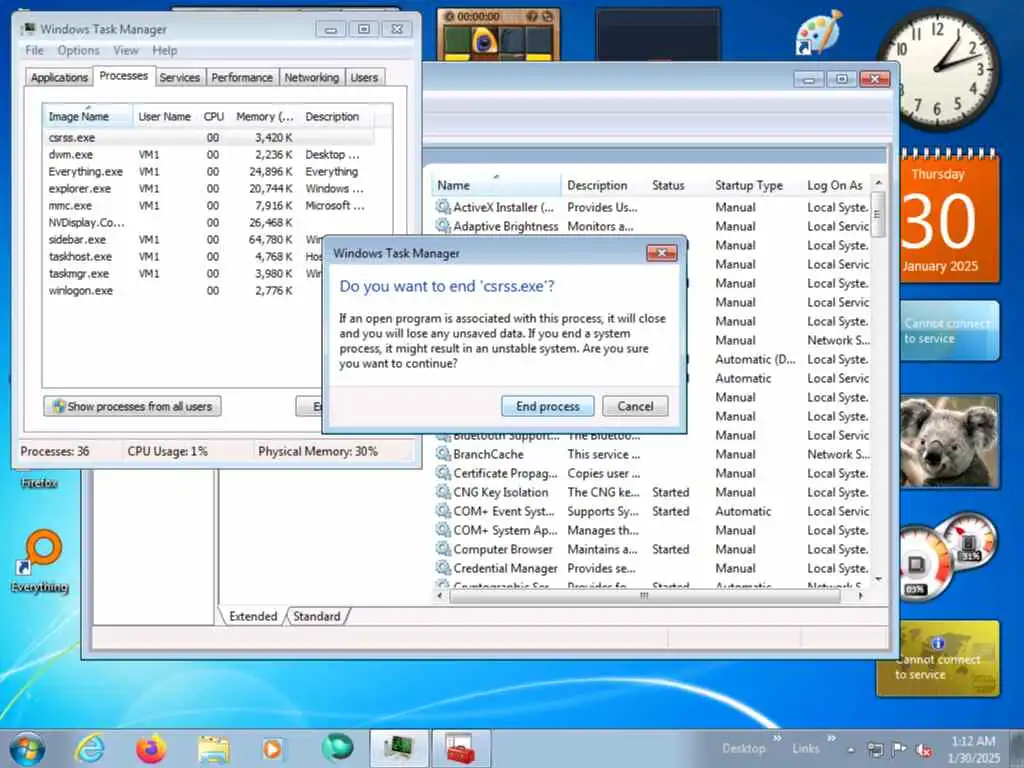1024x768 pixels.
Task: Switch to Services toolbox taskbar button
Action: (461, 748)
